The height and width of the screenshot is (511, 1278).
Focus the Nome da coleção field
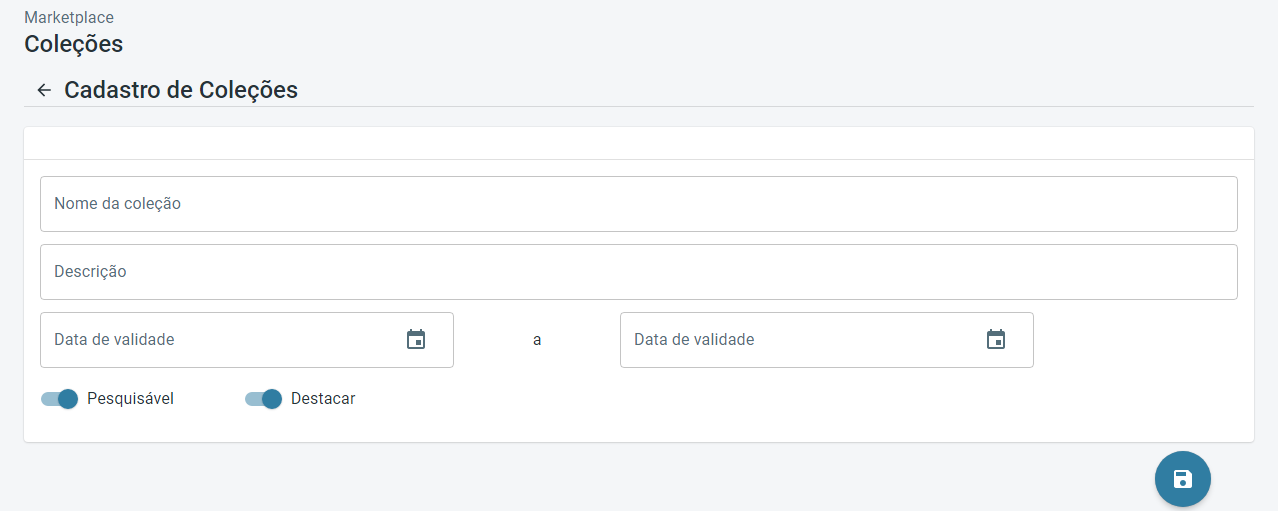638,204
